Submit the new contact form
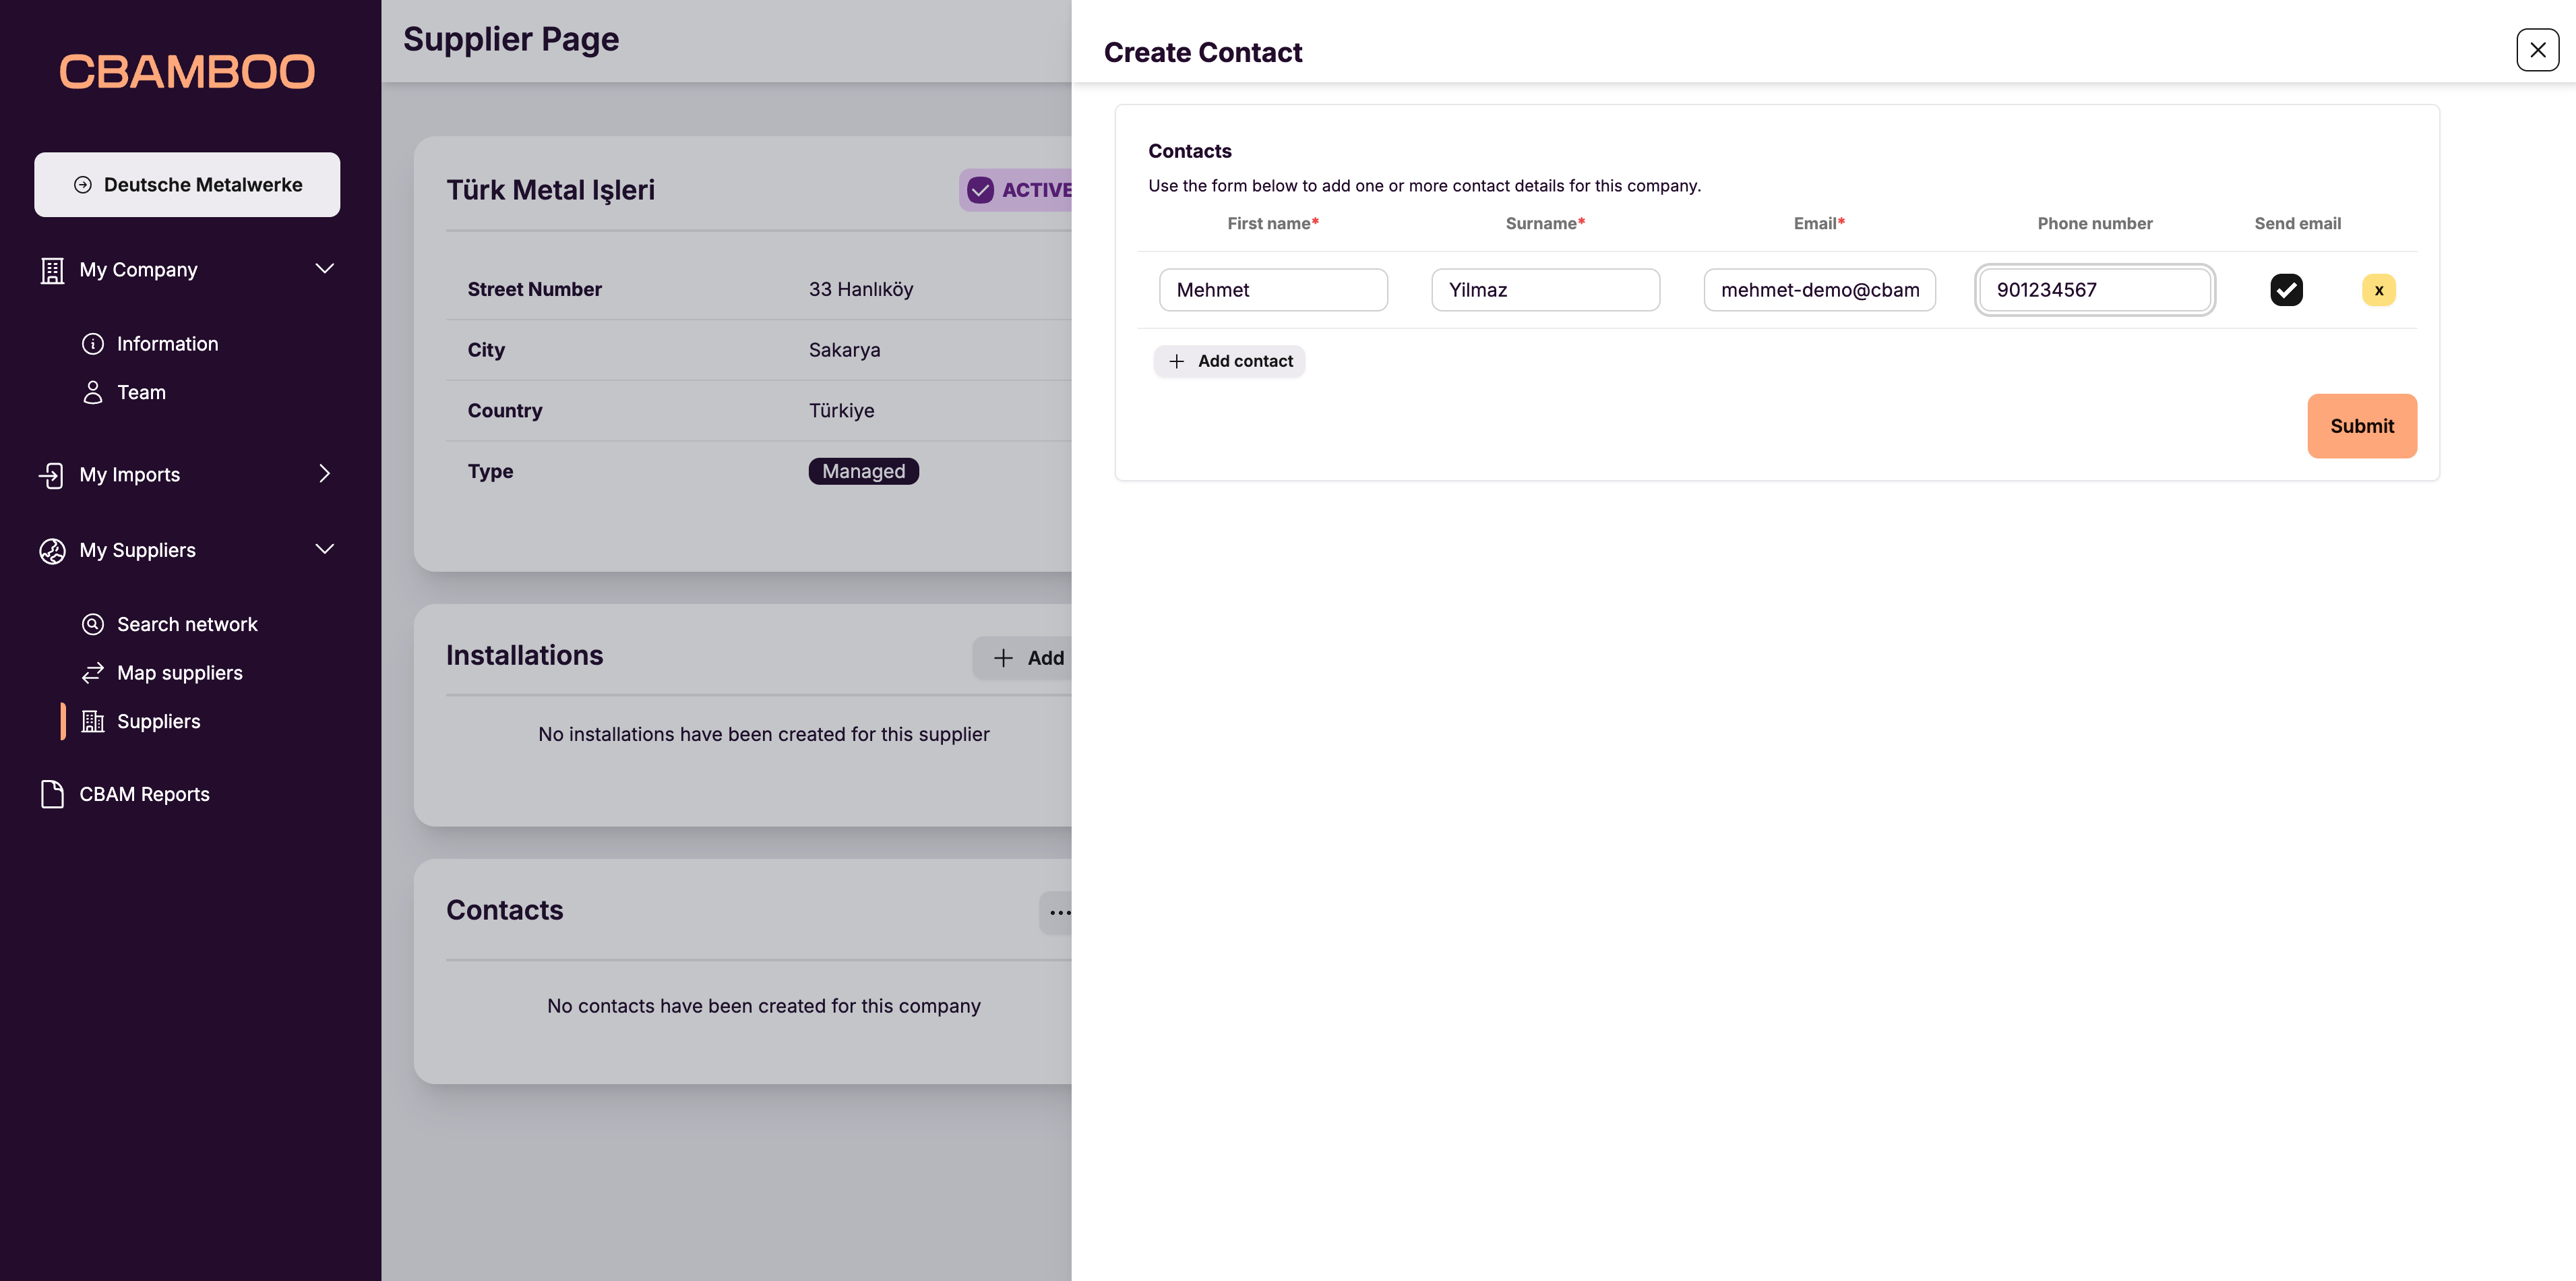2576x1281 pixels. pyautogui.click(x=2361, y=425)
